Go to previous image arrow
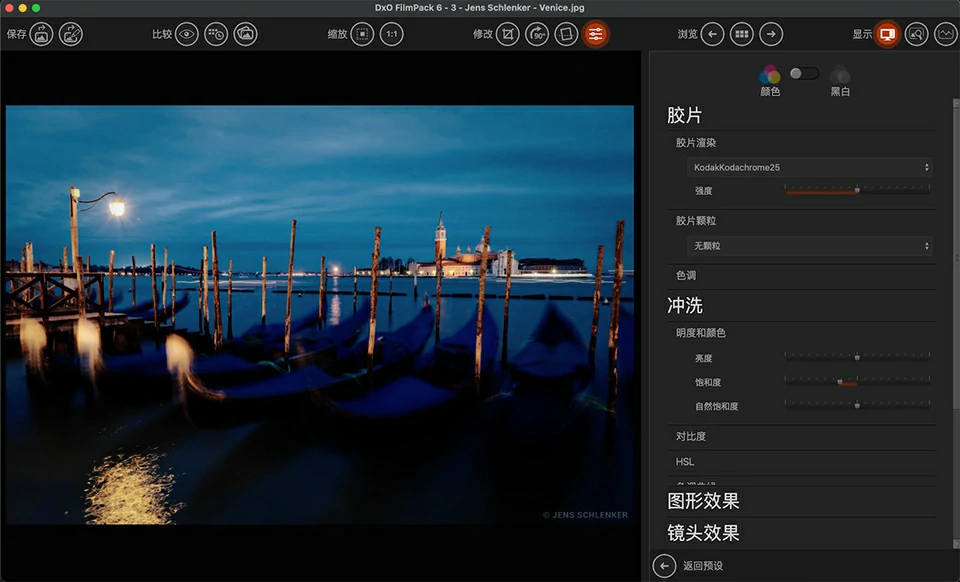Image resolution: width=960 pixels, height=582 pixels. [x=712, y=34]
